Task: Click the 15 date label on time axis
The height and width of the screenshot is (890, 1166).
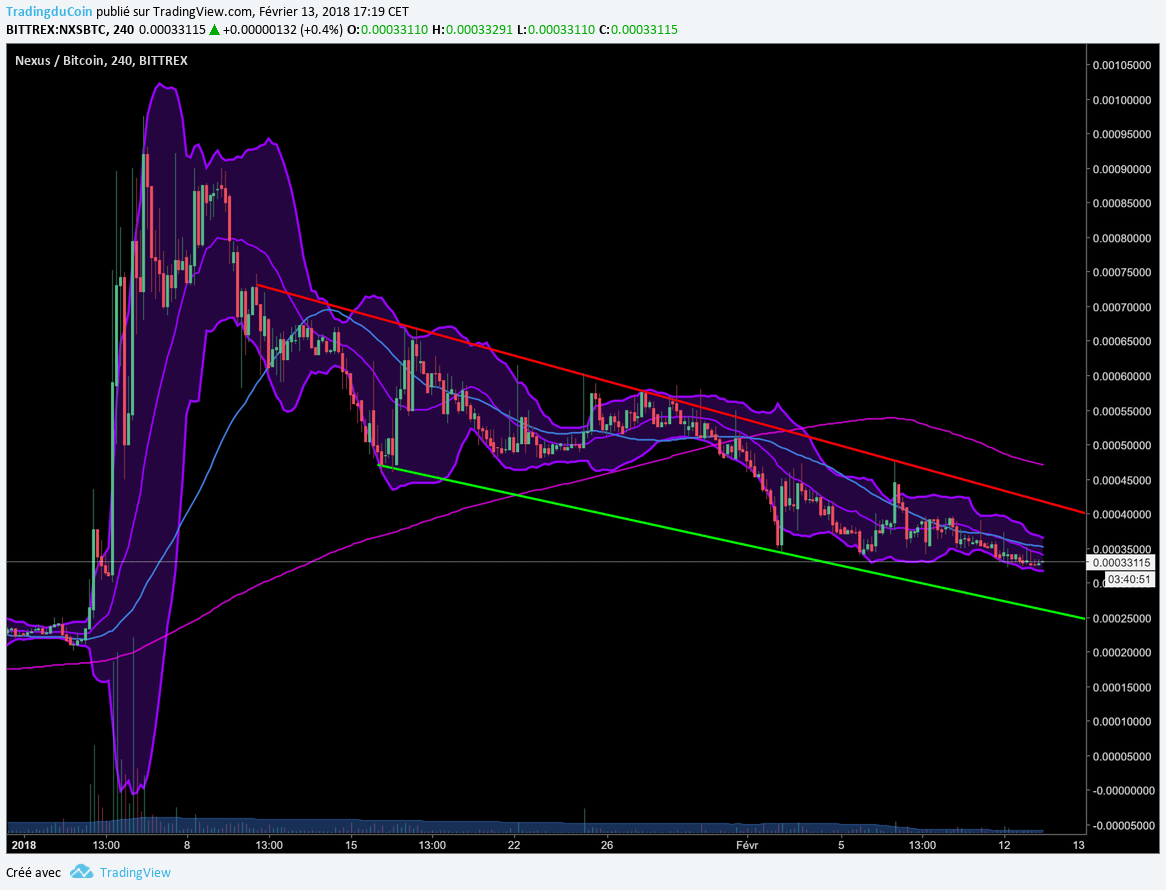Action: 351,845
